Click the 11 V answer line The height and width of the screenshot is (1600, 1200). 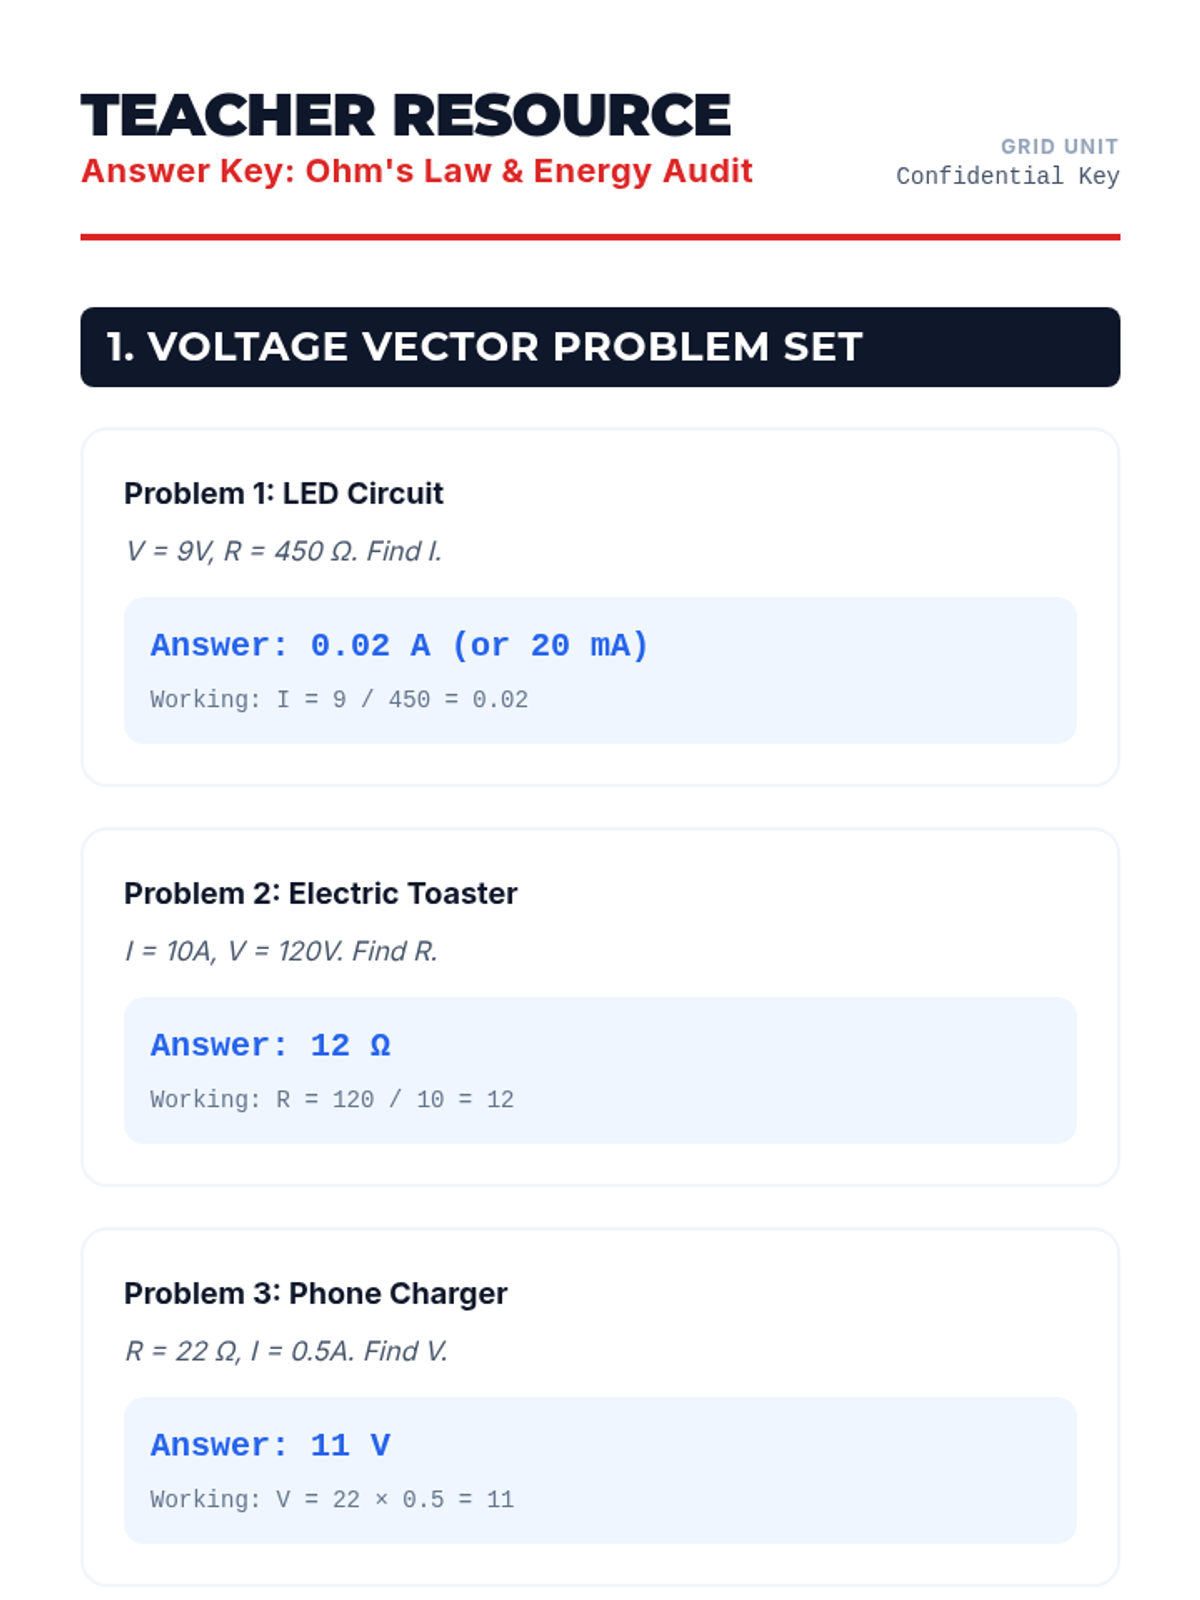click(270, 1445)
